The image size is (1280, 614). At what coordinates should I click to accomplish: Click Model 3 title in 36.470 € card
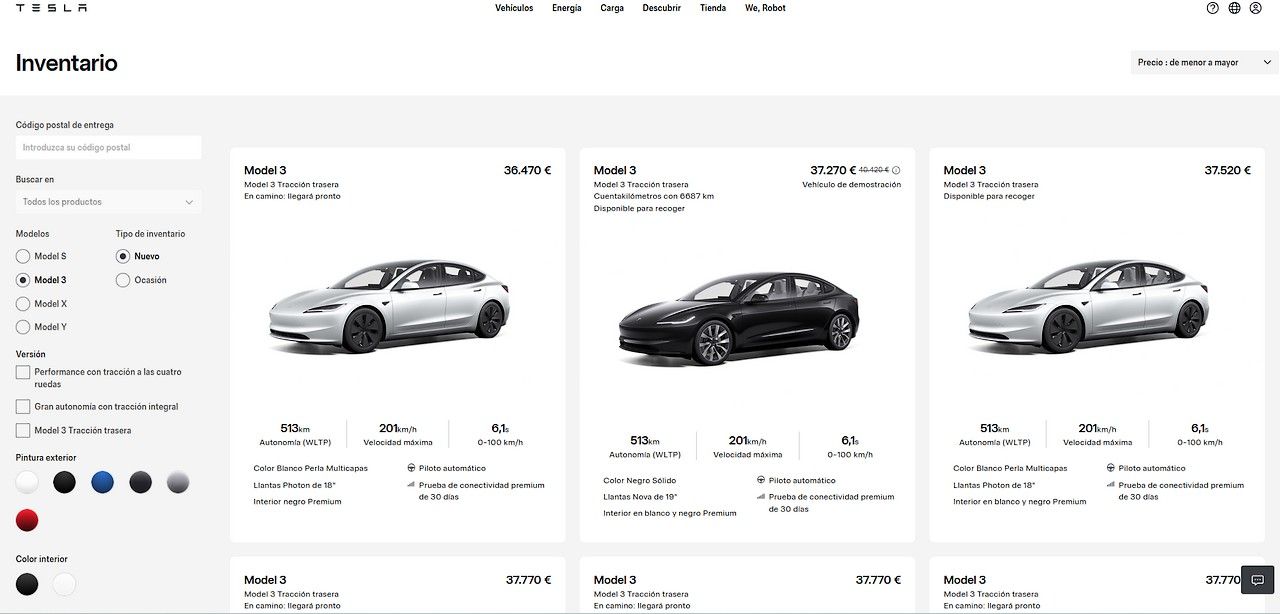click(x=265, y=170)
